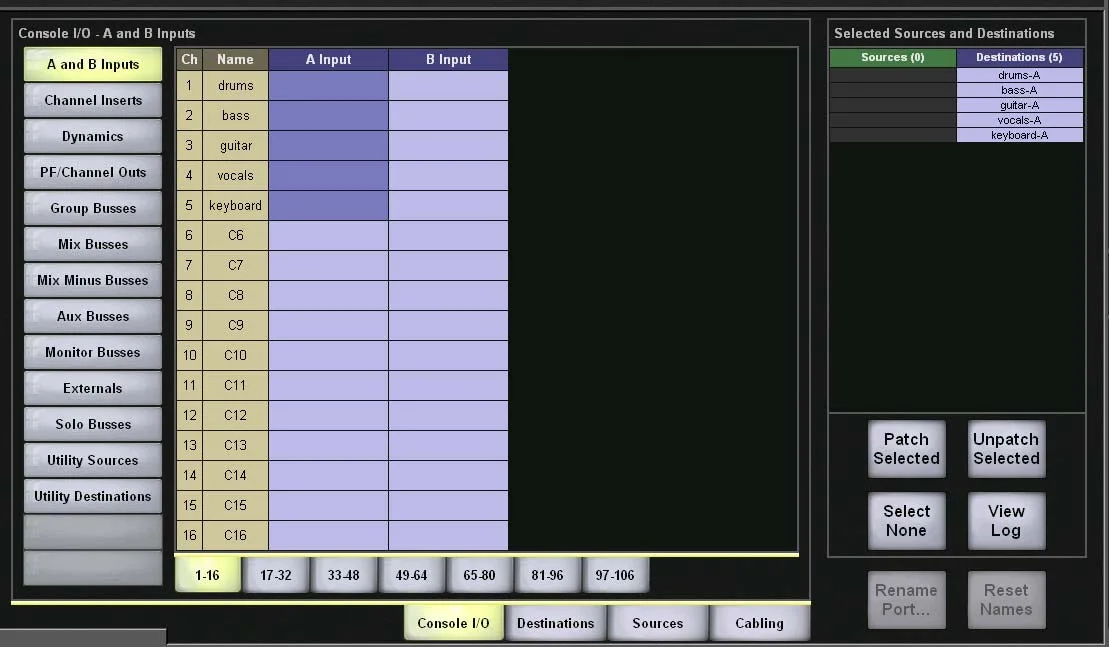Show channels 33-48
The height and width of the screenshot is (647, 1109).
(344, 575)
